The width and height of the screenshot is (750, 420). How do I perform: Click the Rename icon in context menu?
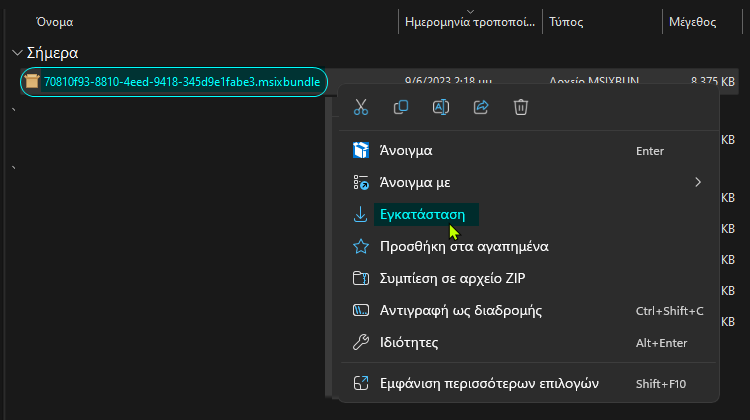click(x=441, y=107)
